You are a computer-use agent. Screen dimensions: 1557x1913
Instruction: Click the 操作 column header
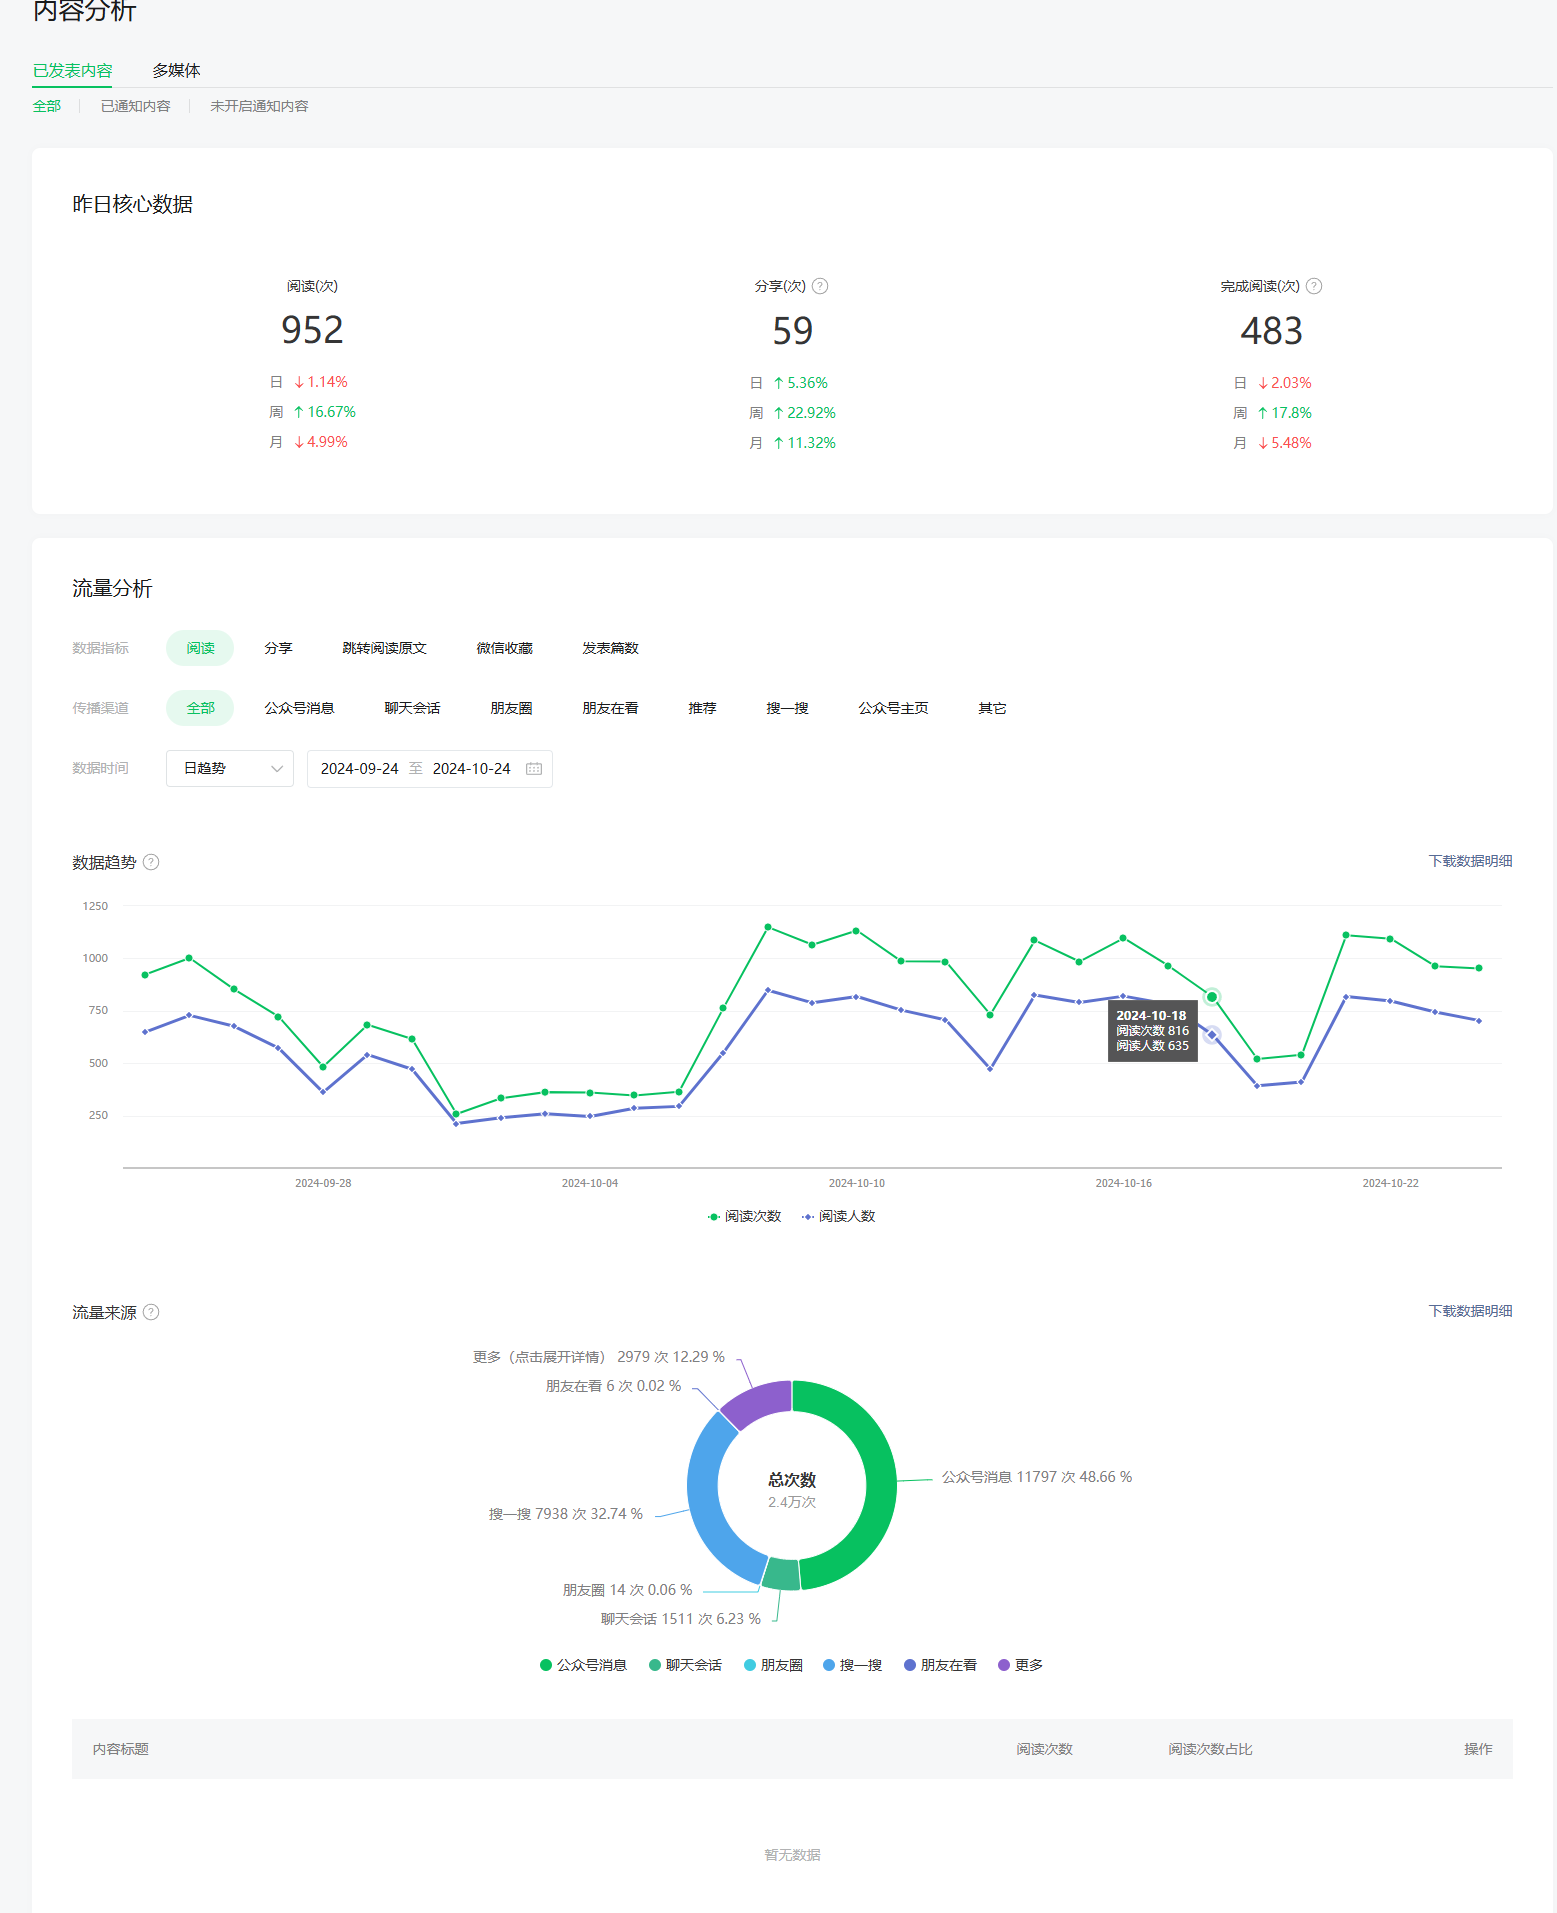pyautogui.click(x=1478, y=1749)
